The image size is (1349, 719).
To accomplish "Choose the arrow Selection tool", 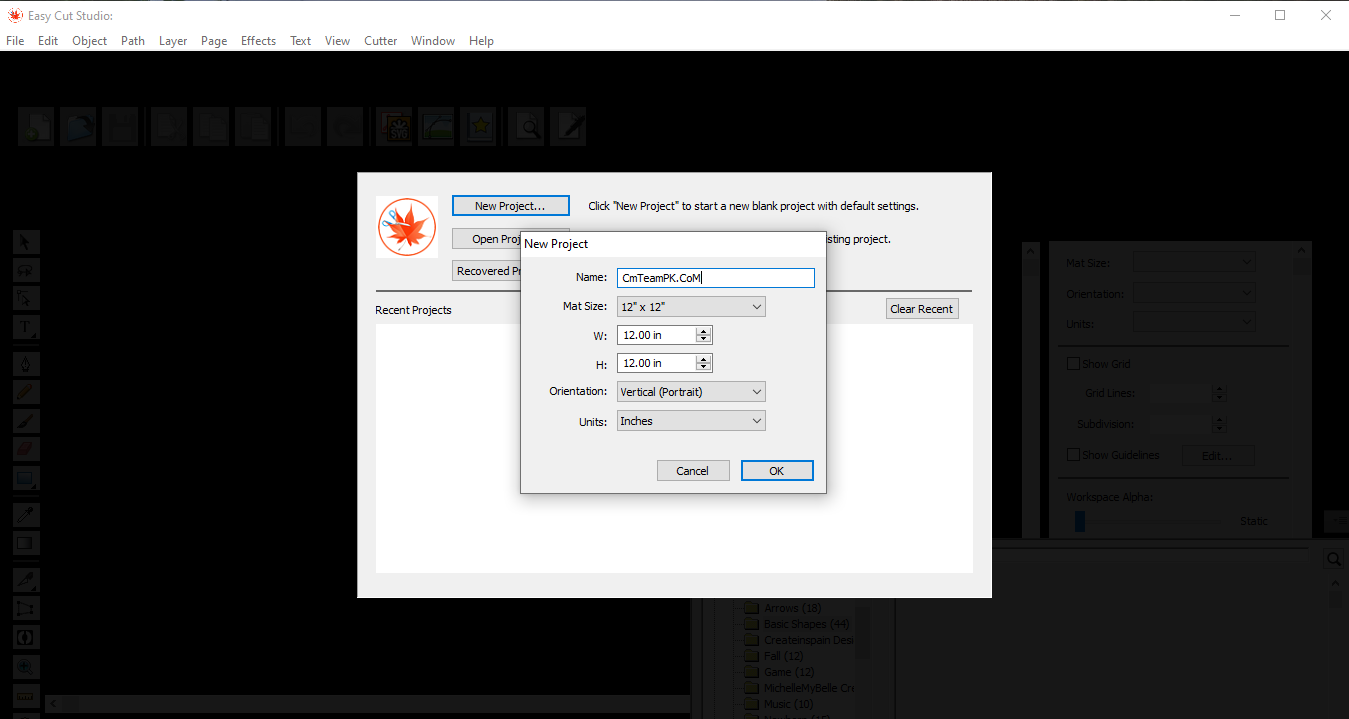I will click(x=26, y=242).
